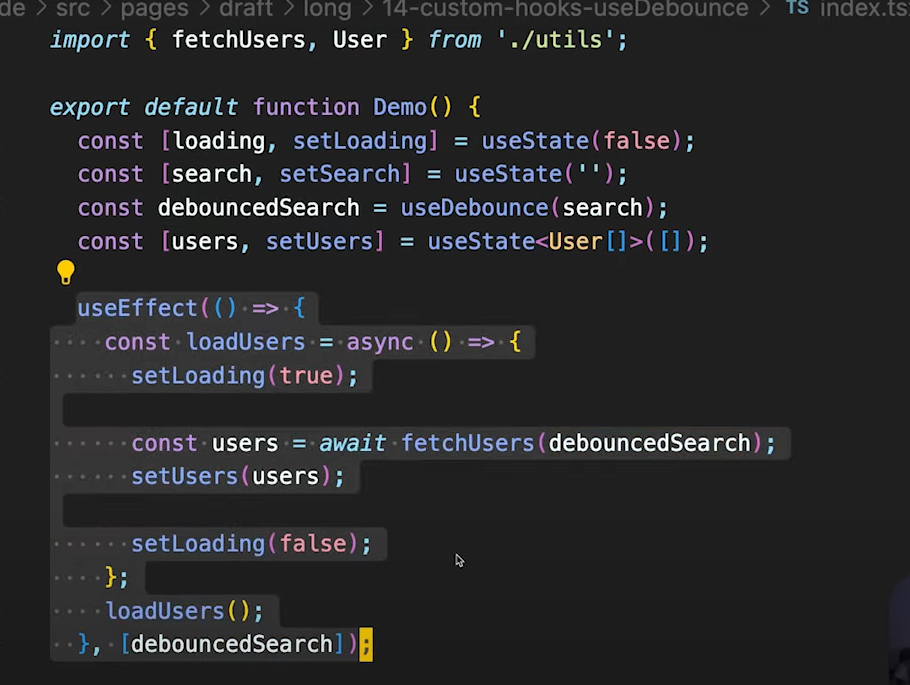
Task: Click the 'await' keyword
Action: [352, 443]
